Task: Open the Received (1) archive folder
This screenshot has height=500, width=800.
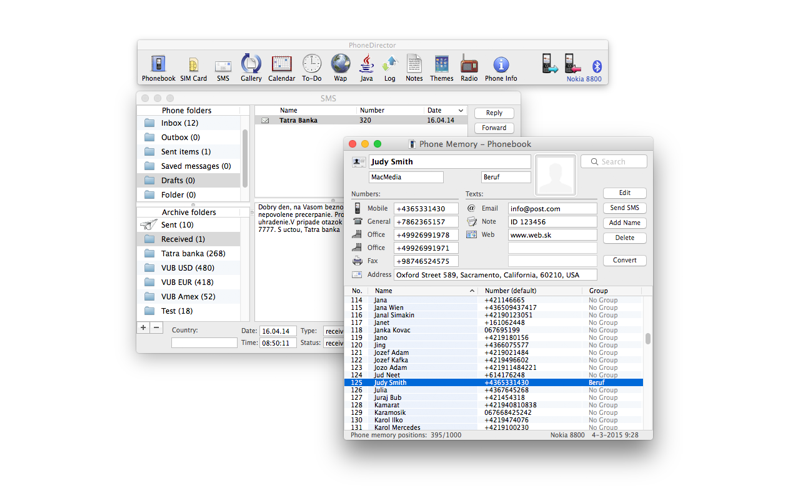Action: coord(189,239)
